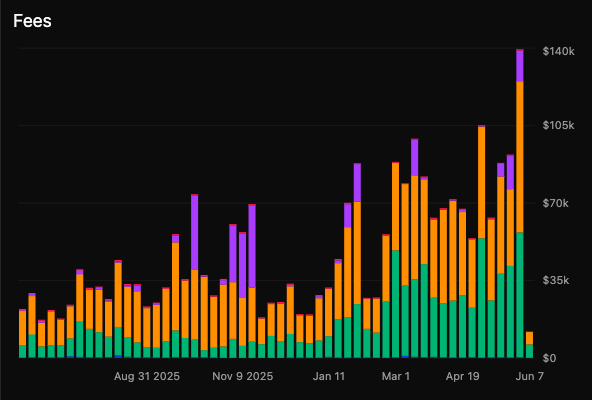Viewport: 592px width, 400px height.
Task: Click the $140k y-axis label
Action: click(558, 51)
